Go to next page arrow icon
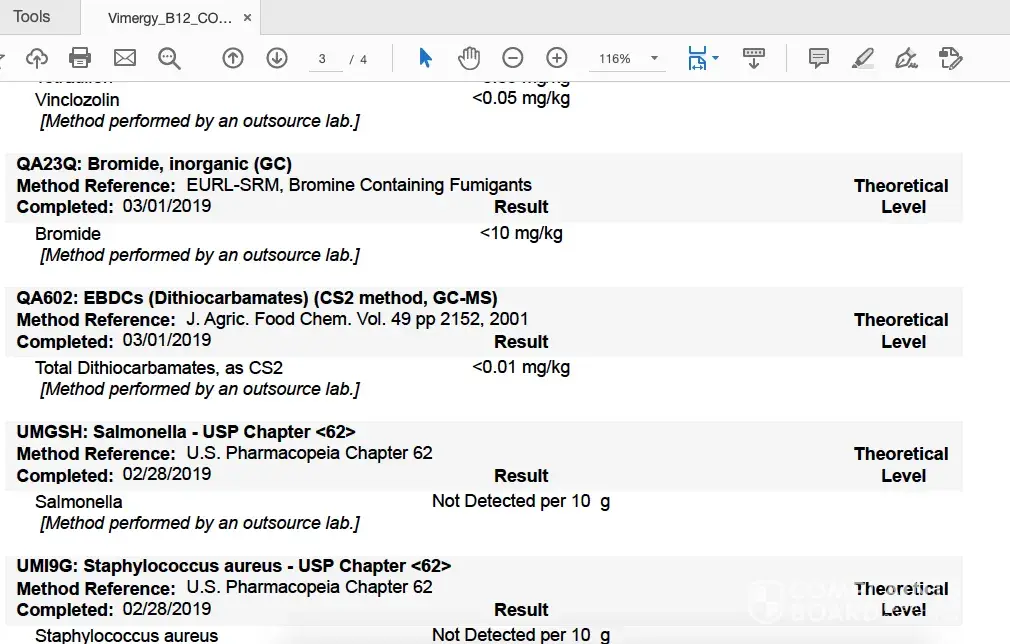 click(x=277, y=59)
